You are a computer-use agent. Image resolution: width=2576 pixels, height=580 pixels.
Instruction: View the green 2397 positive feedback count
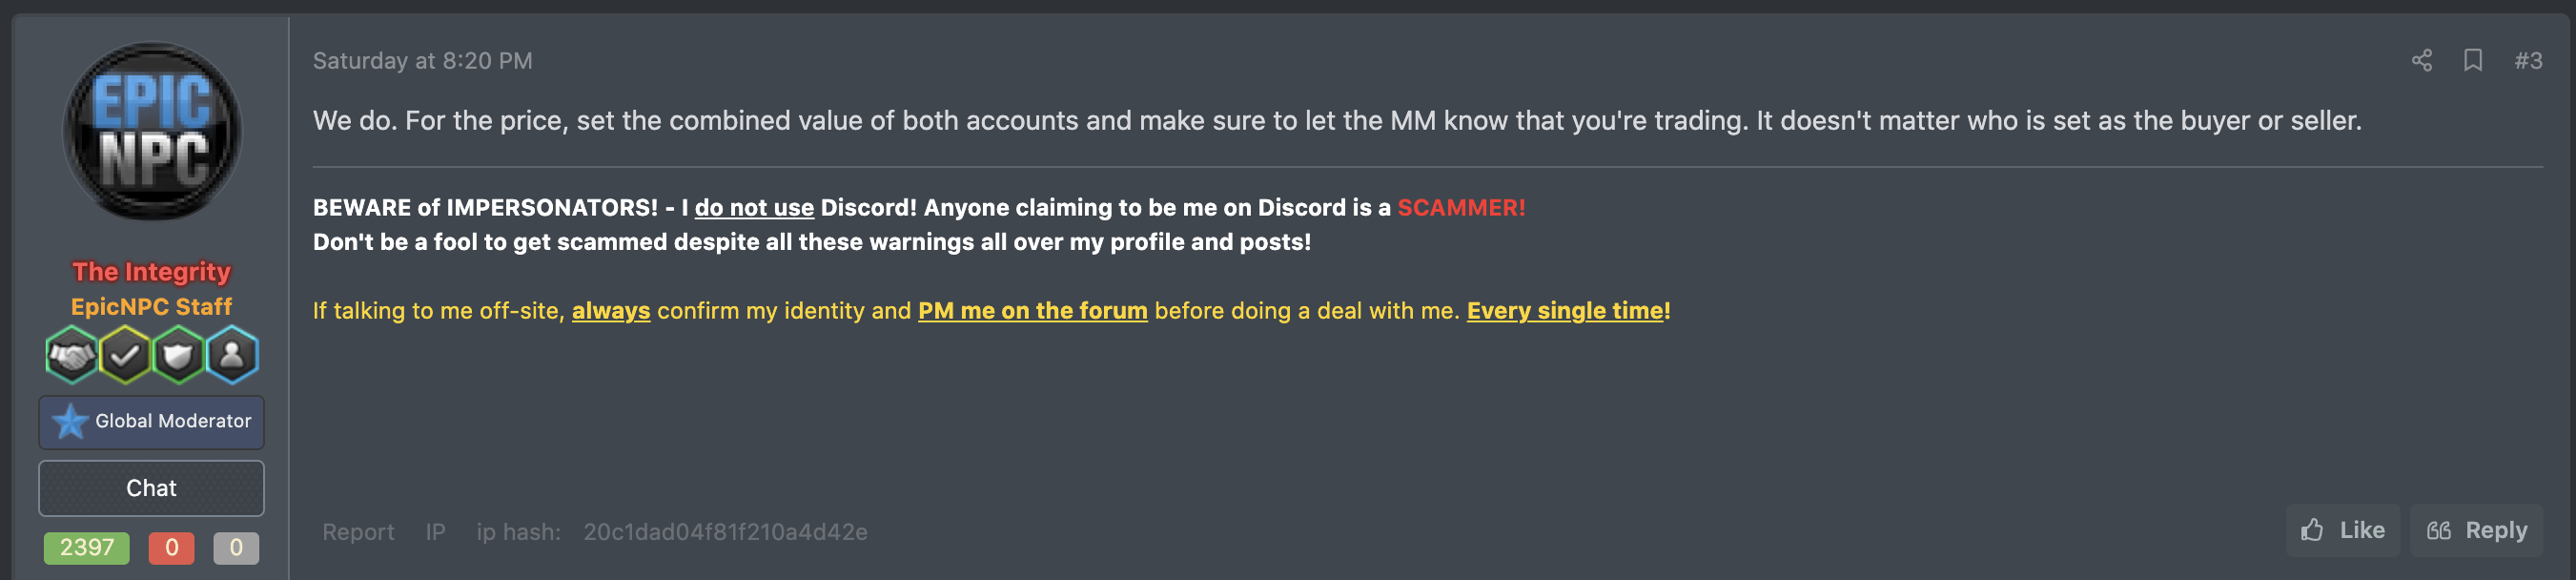pos(86,548)
